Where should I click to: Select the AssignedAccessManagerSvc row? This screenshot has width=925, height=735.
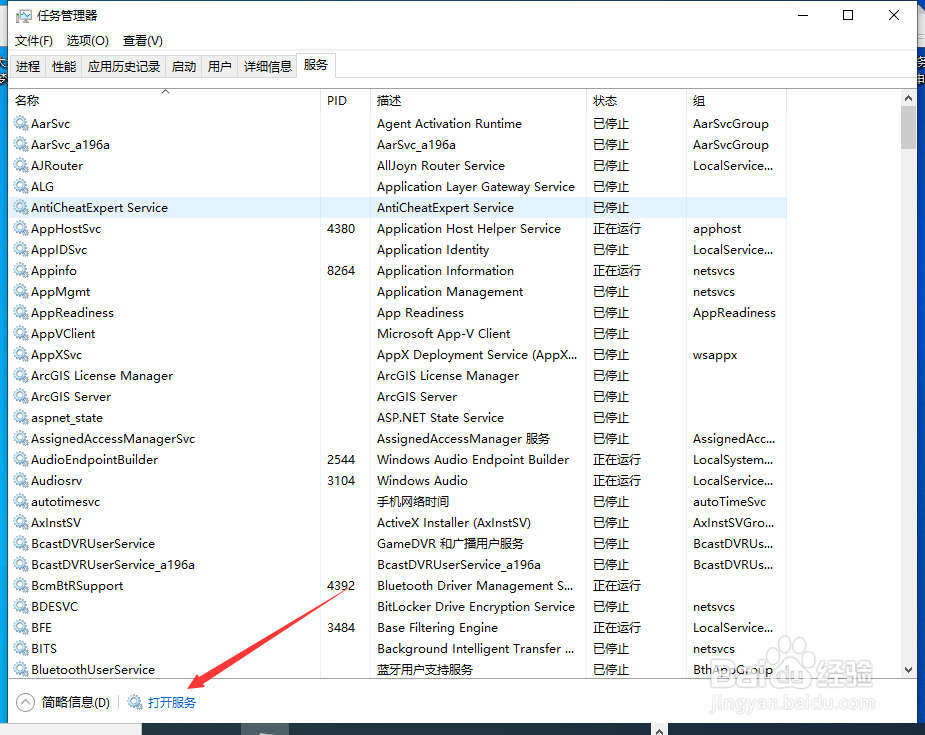click(x=398, y=438)
